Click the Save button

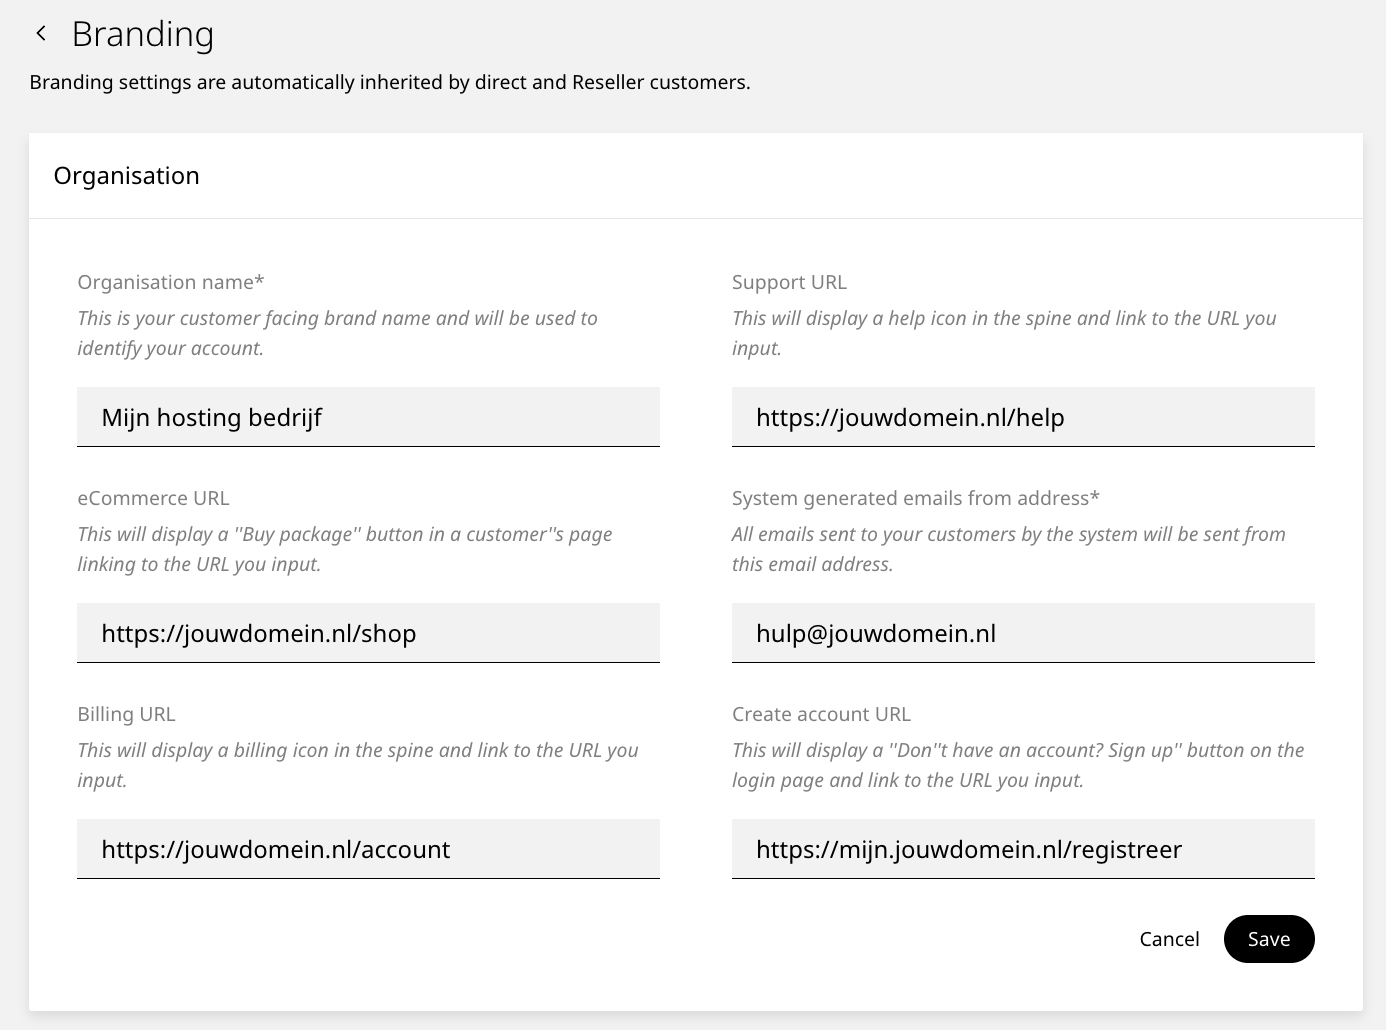1268,939
